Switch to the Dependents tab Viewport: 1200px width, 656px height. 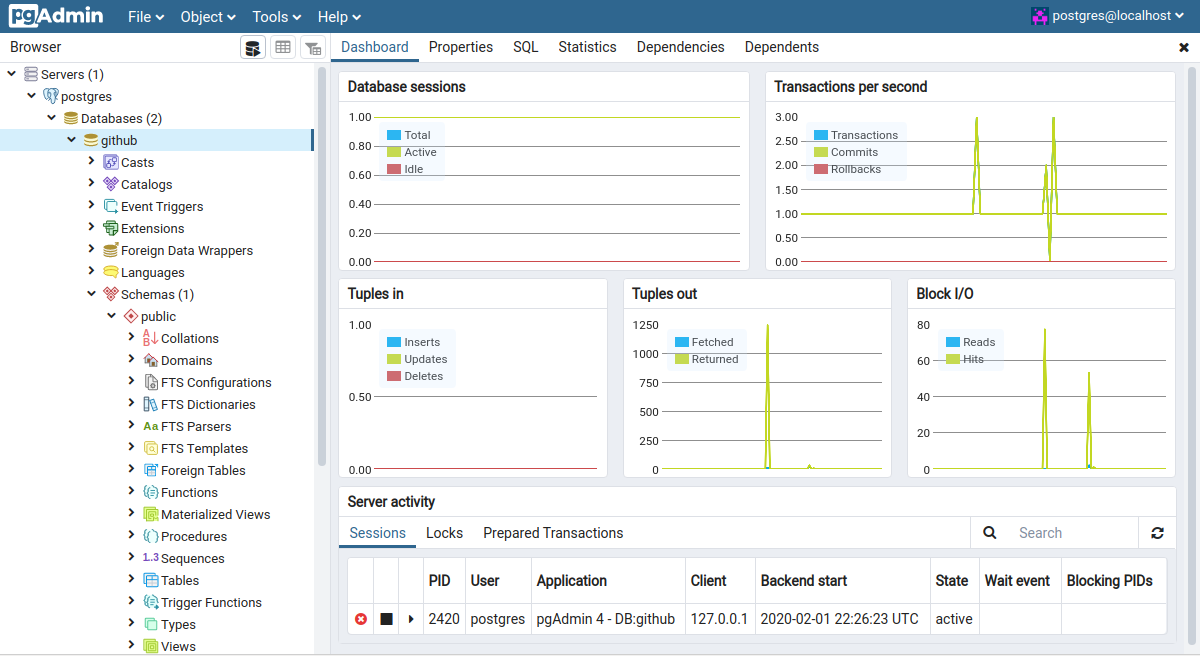point(782,47)
